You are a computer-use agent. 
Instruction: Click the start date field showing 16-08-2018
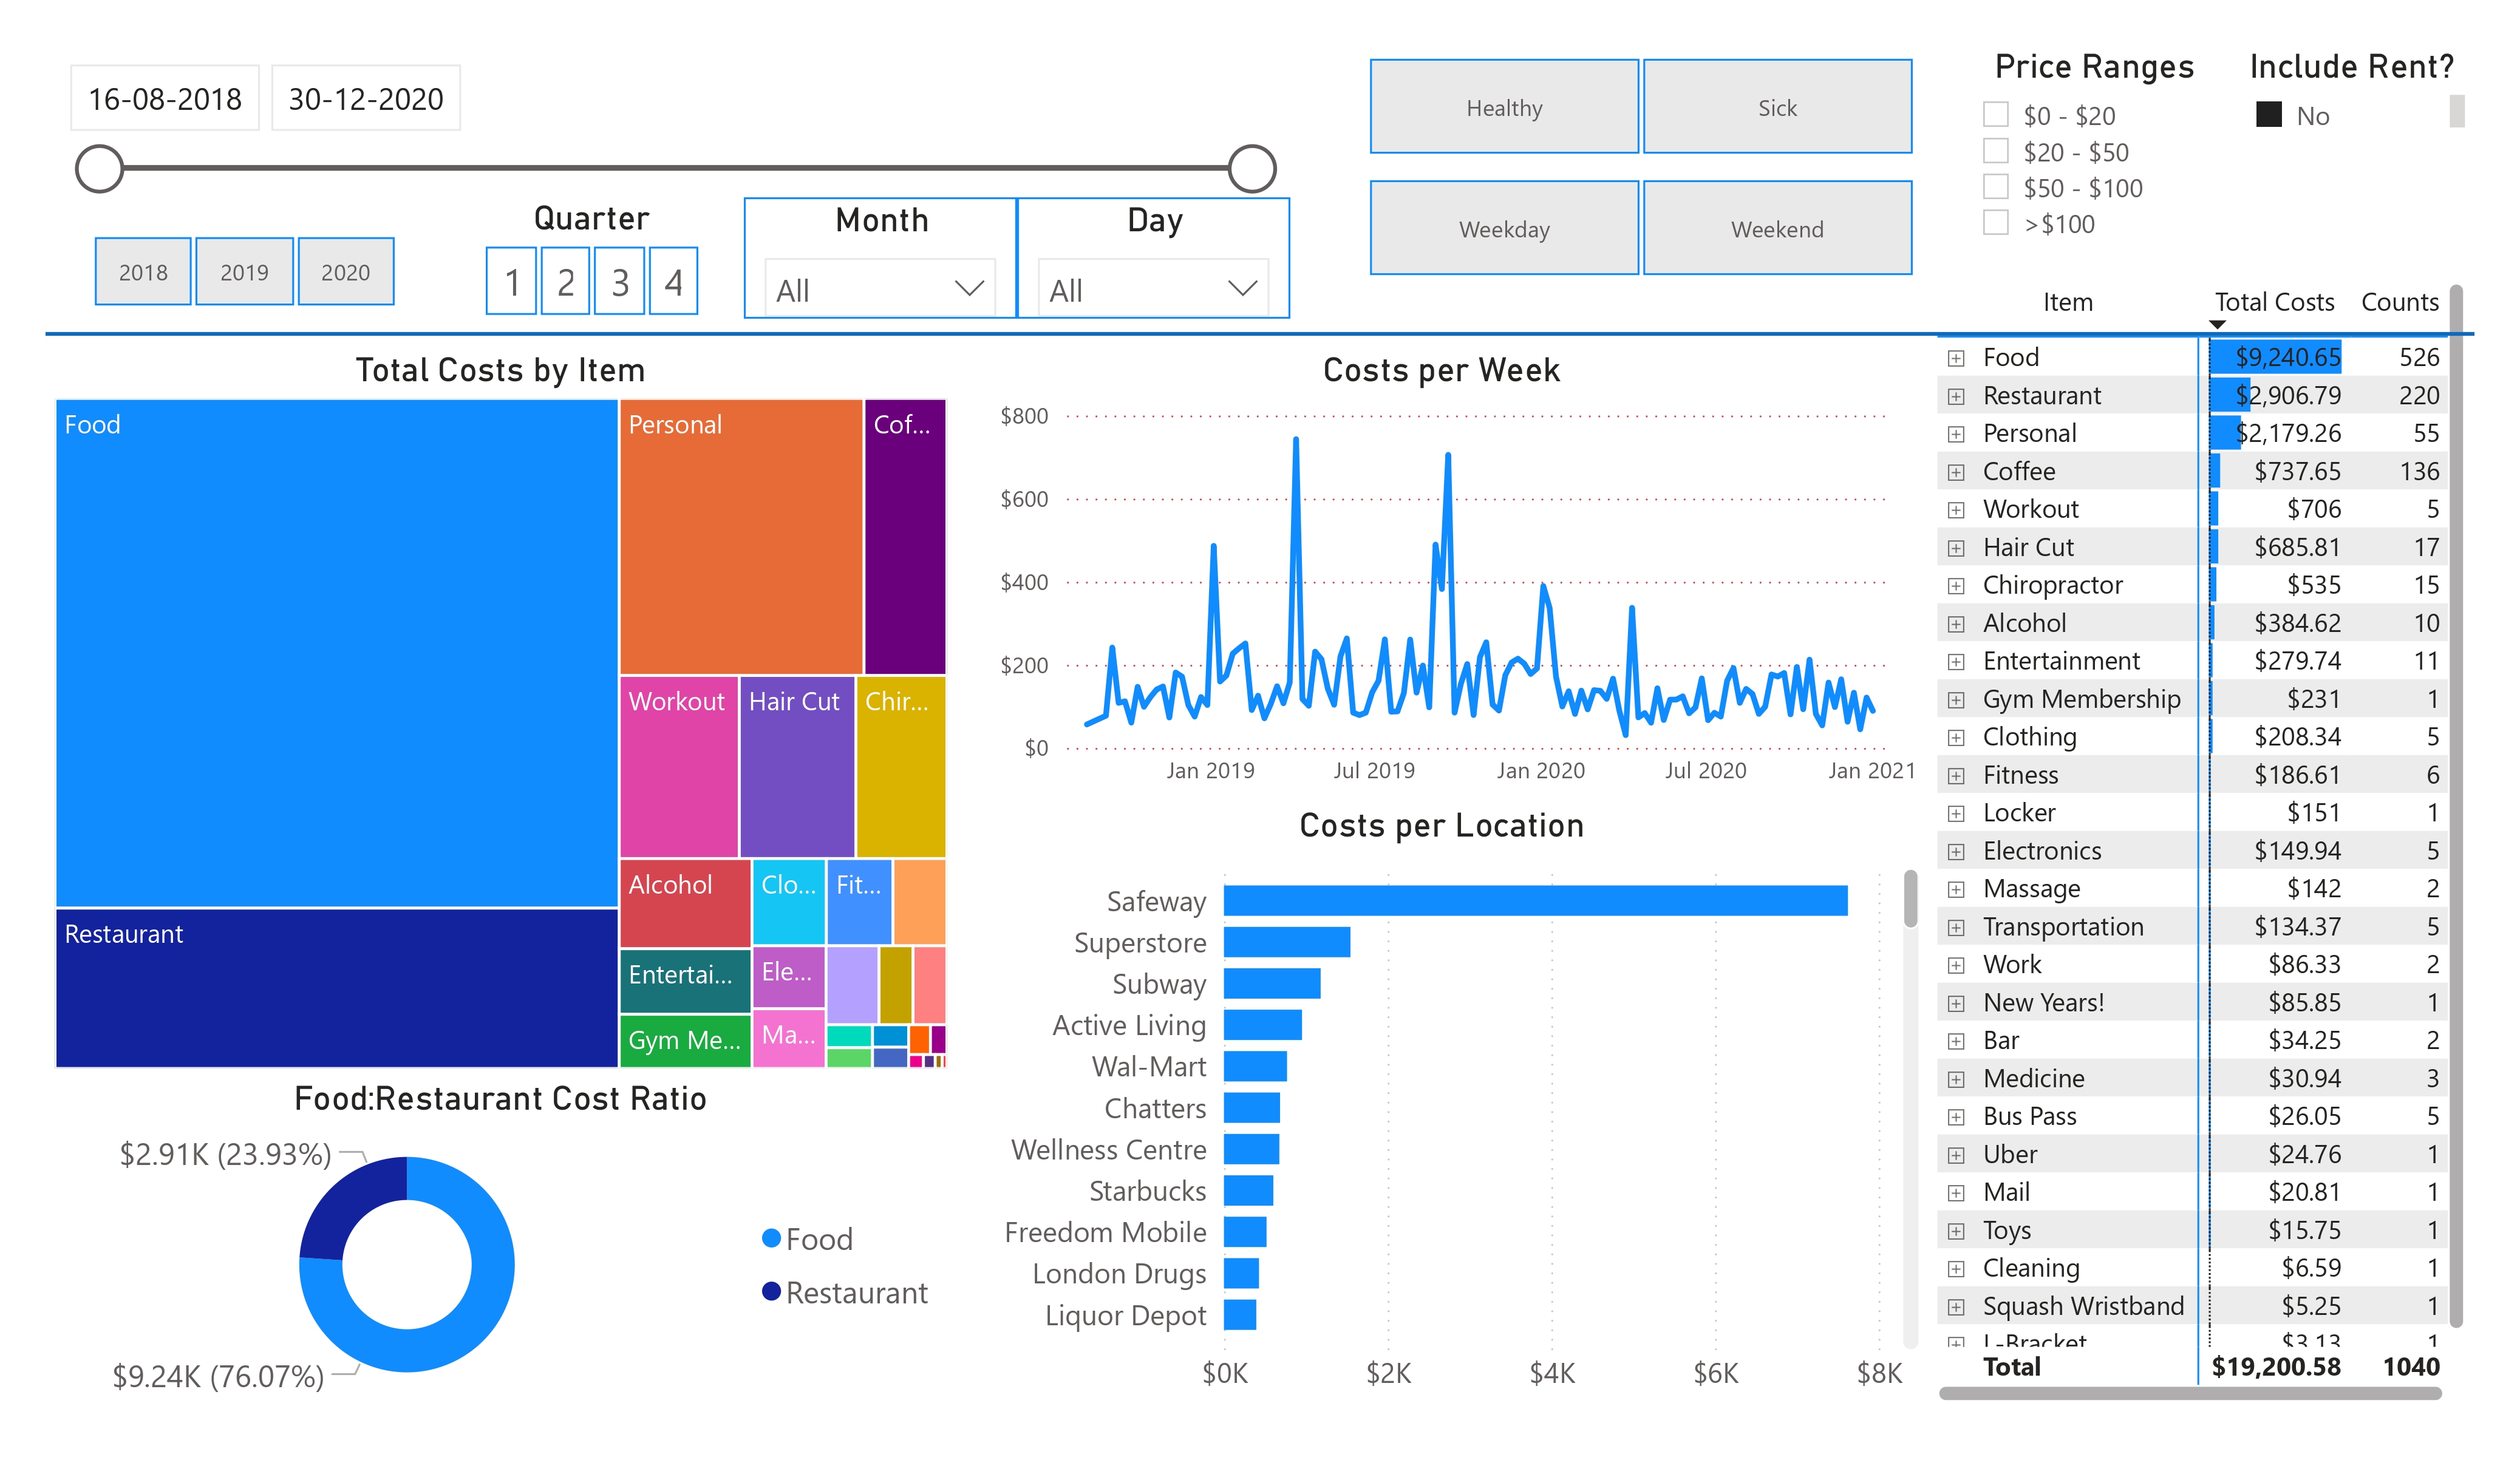(164, 98)
